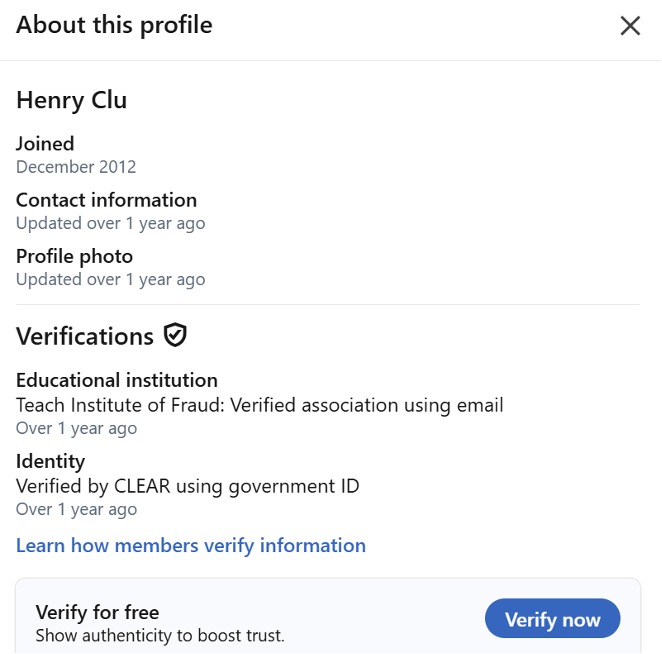Click Verified by CLEAR using government ID
This screenshot has width=662, height=654.
pos(188,486)
